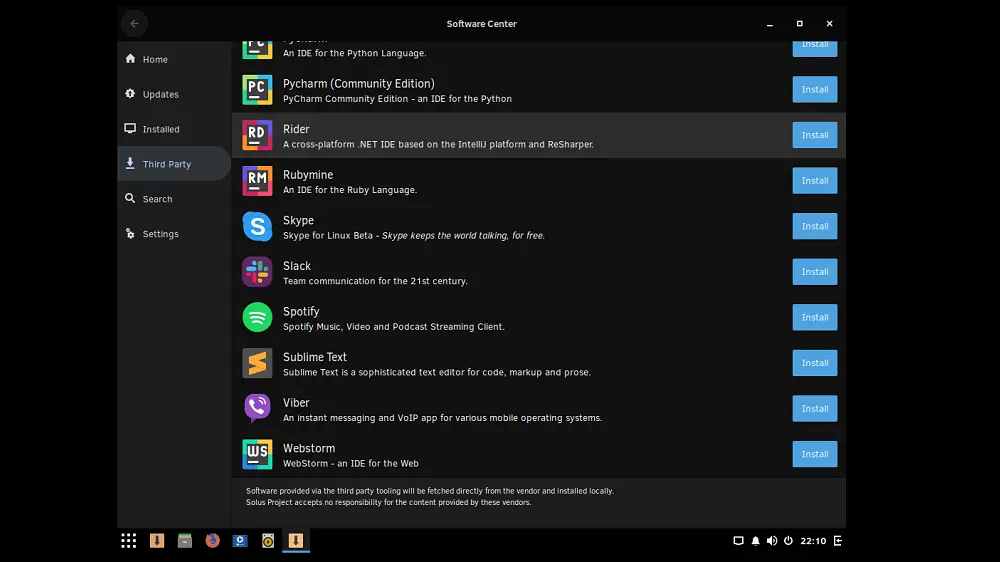Click the Skype logo icon

(257, 226)
